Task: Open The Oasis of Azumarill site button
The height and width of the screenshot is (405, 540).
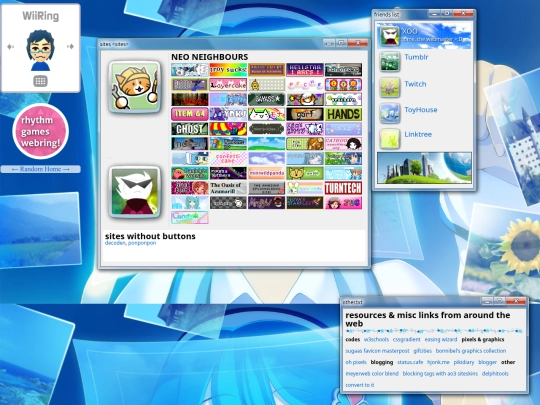Action: 228,188
